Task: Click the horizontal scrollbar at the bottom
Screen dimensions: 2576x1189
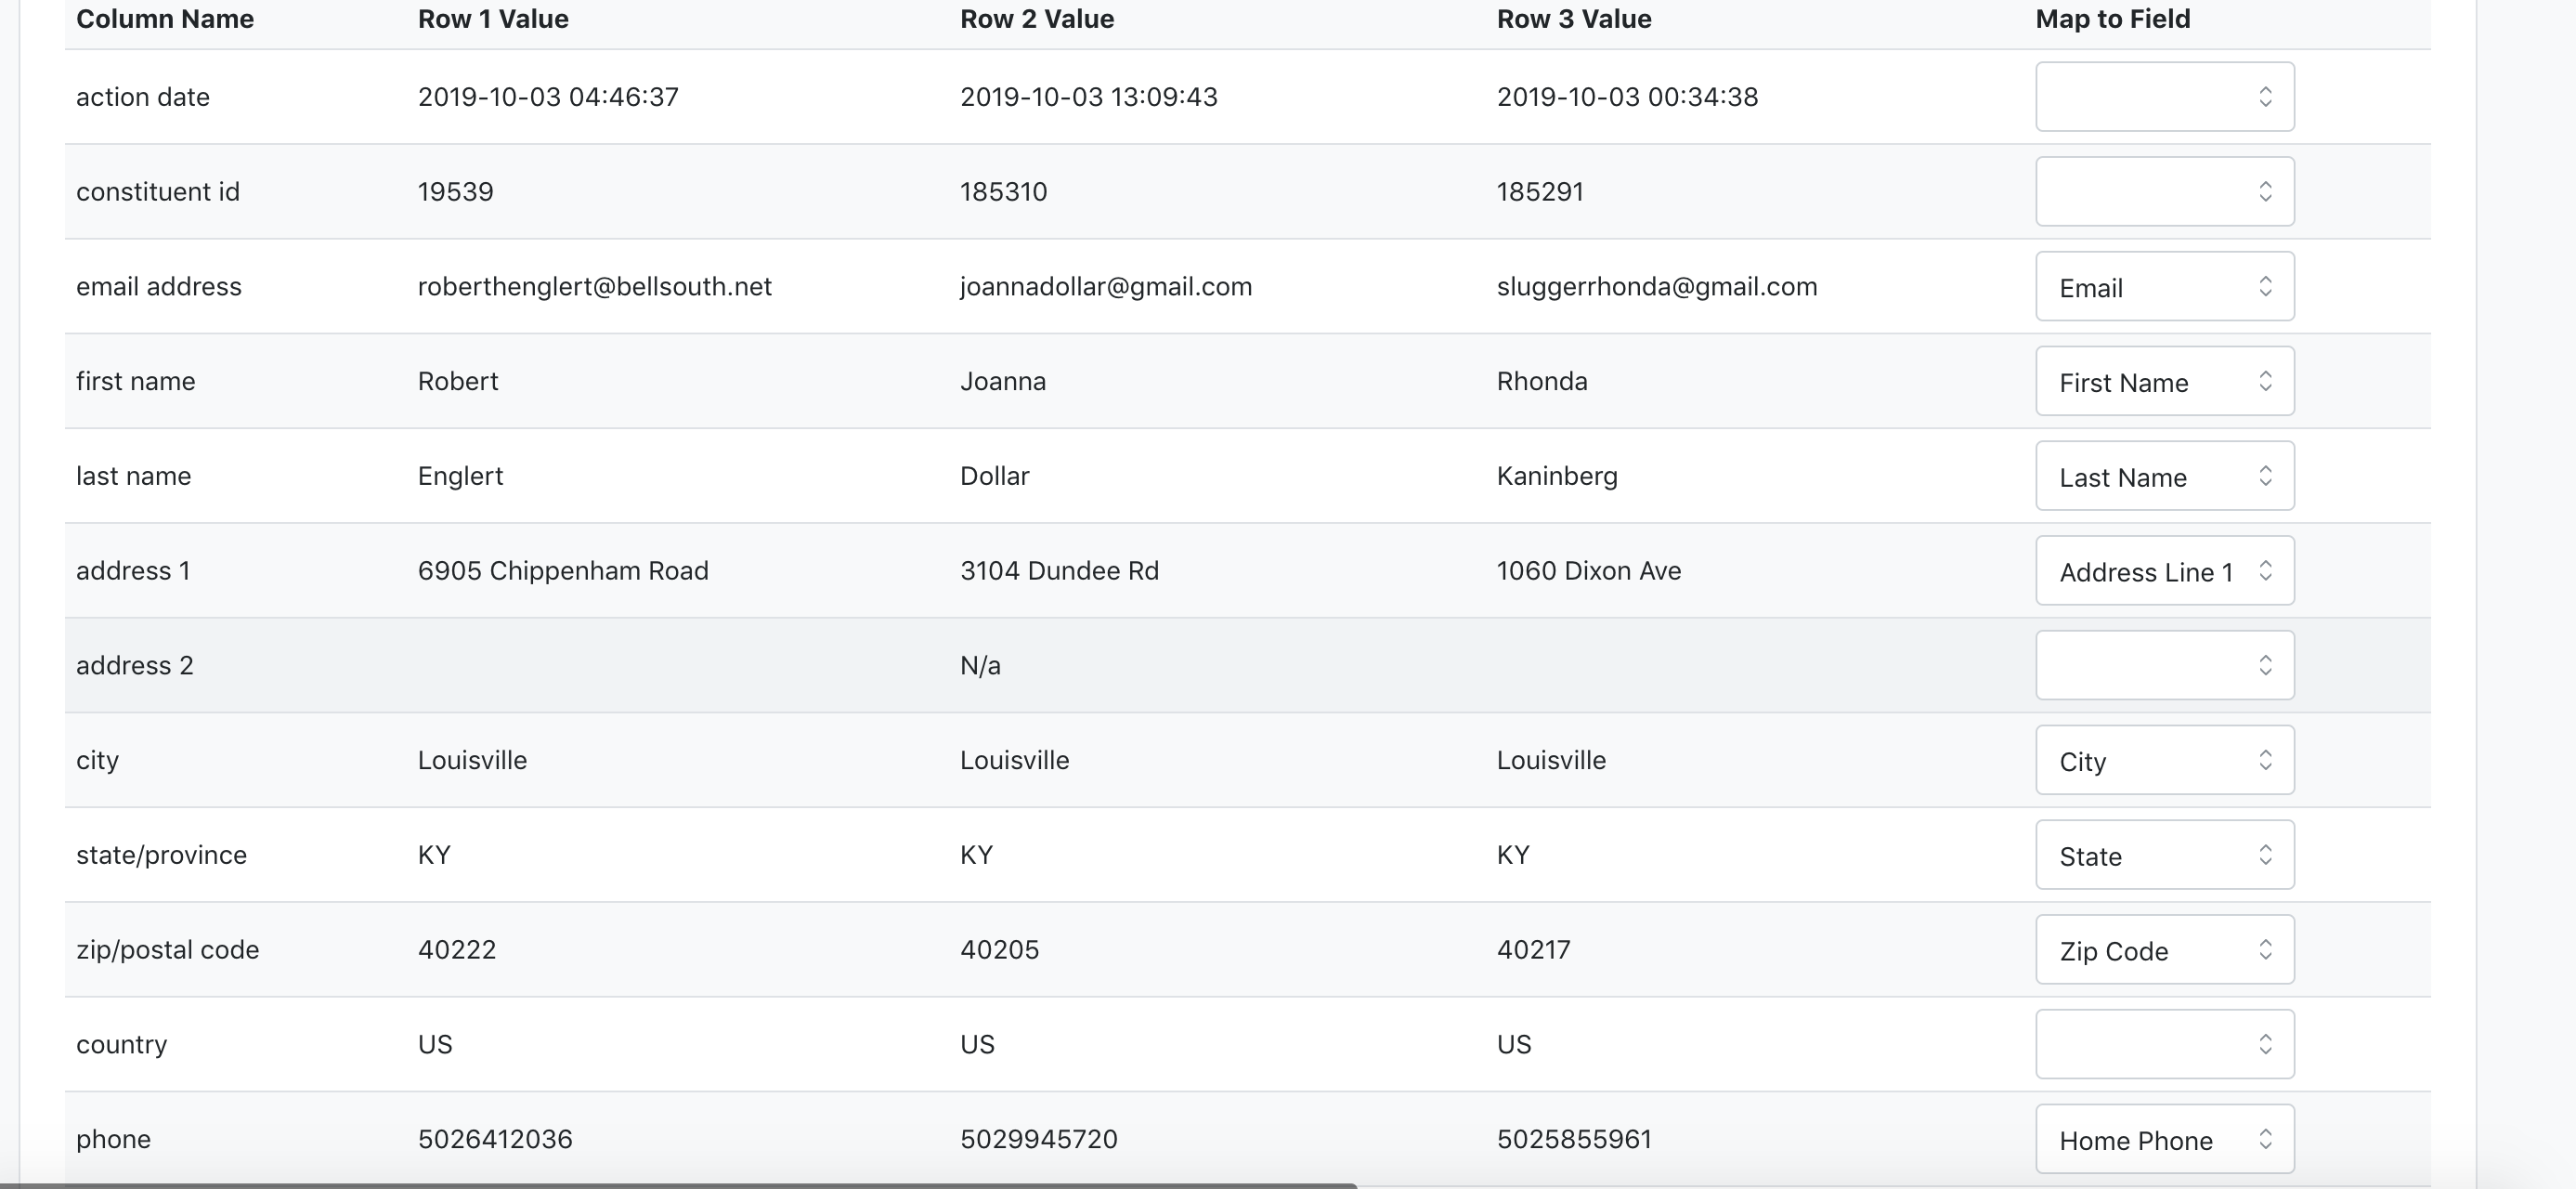Action: coord(680,1185)
